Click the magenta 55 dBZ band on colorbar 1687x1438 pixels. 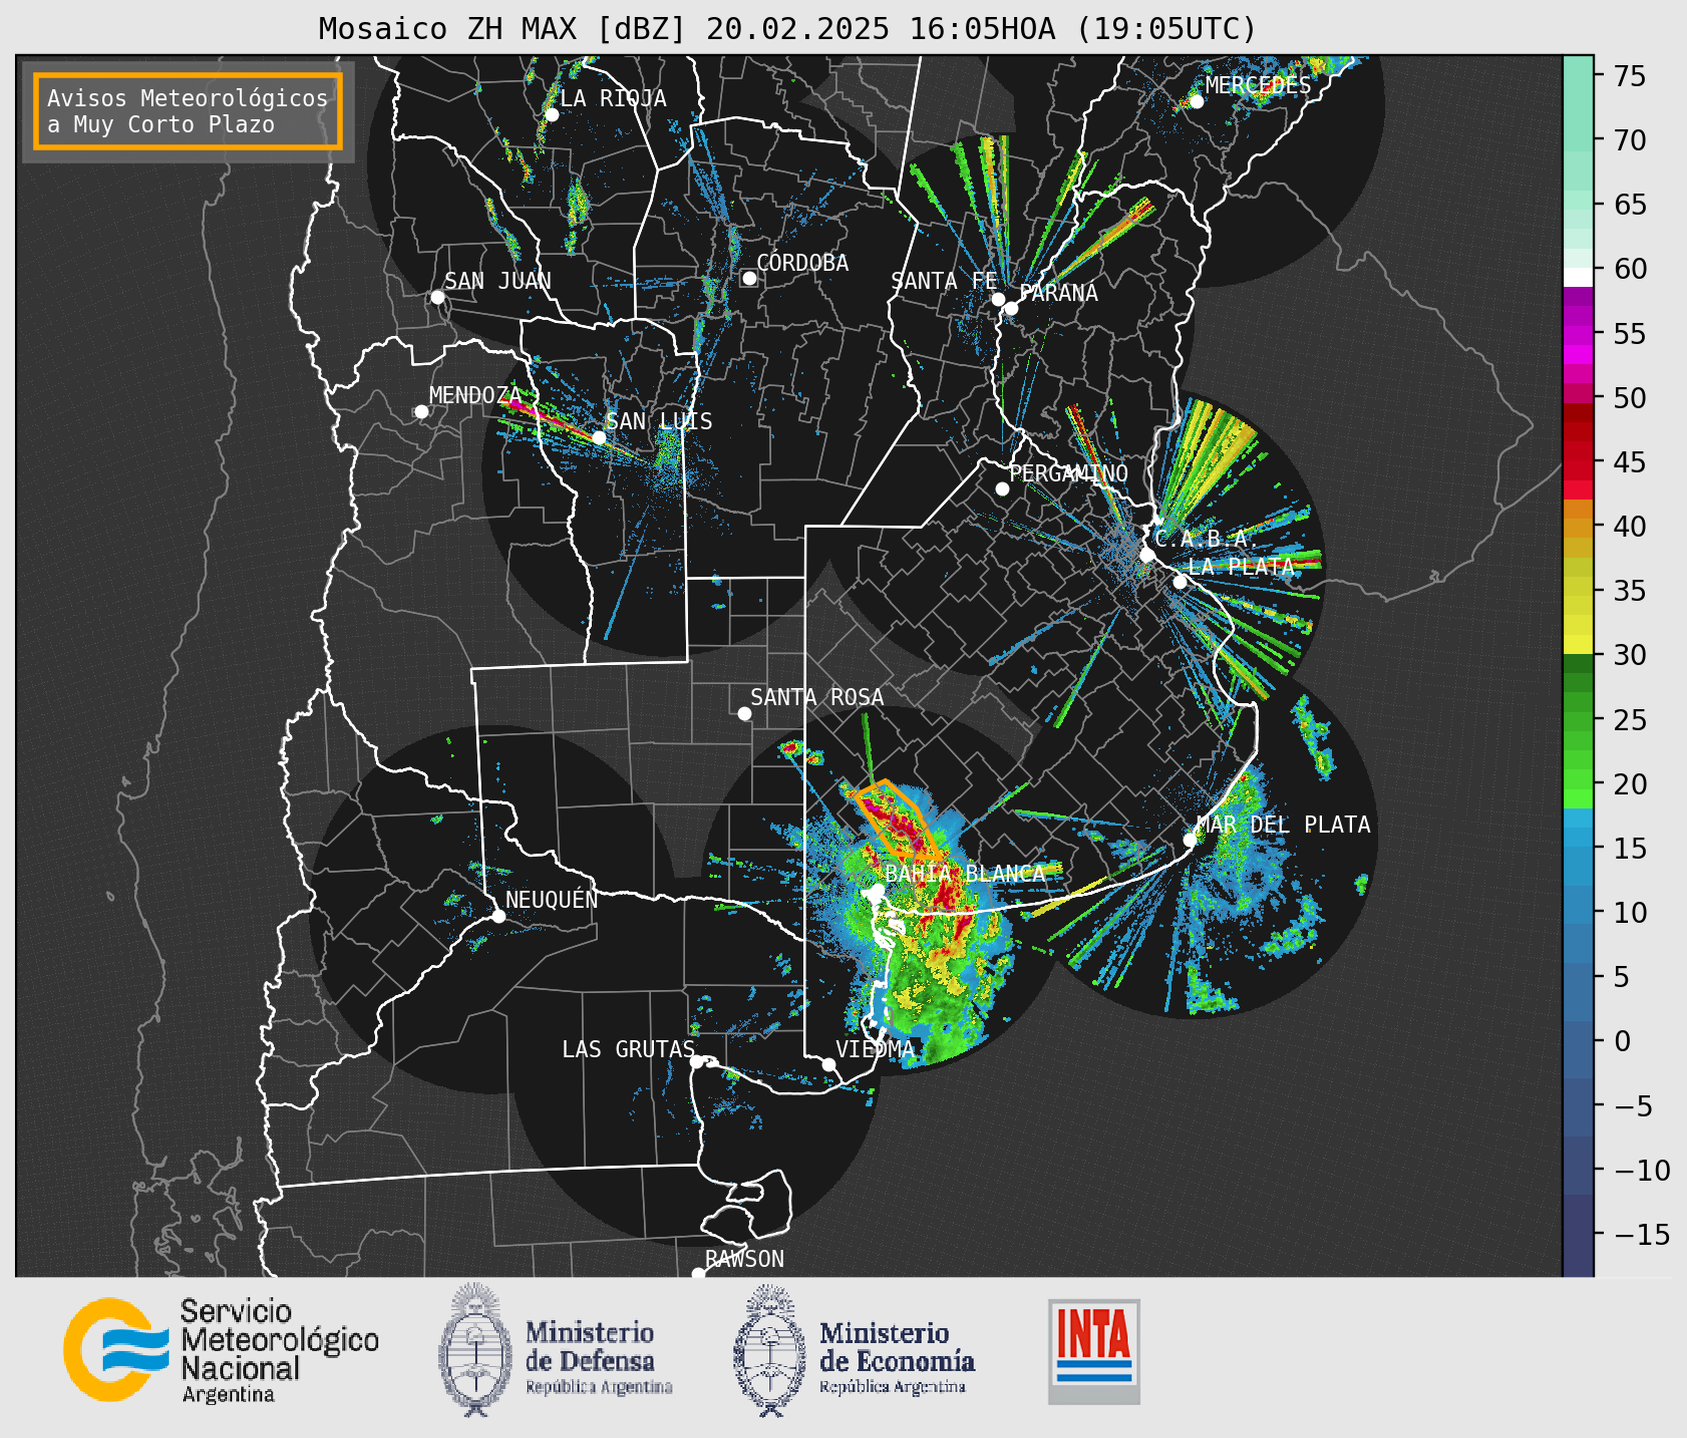[1578, 333]
